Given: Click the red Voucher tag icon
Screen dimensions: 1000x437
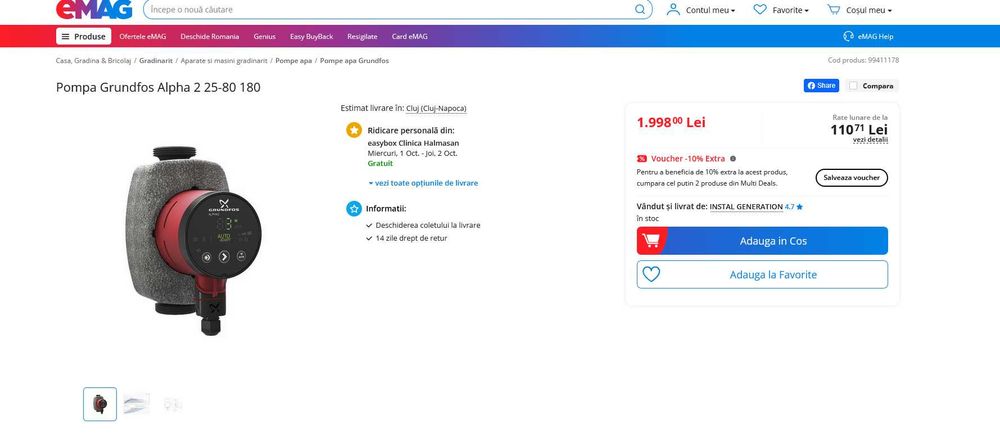Looking at the screenshot, I should 642,159.
